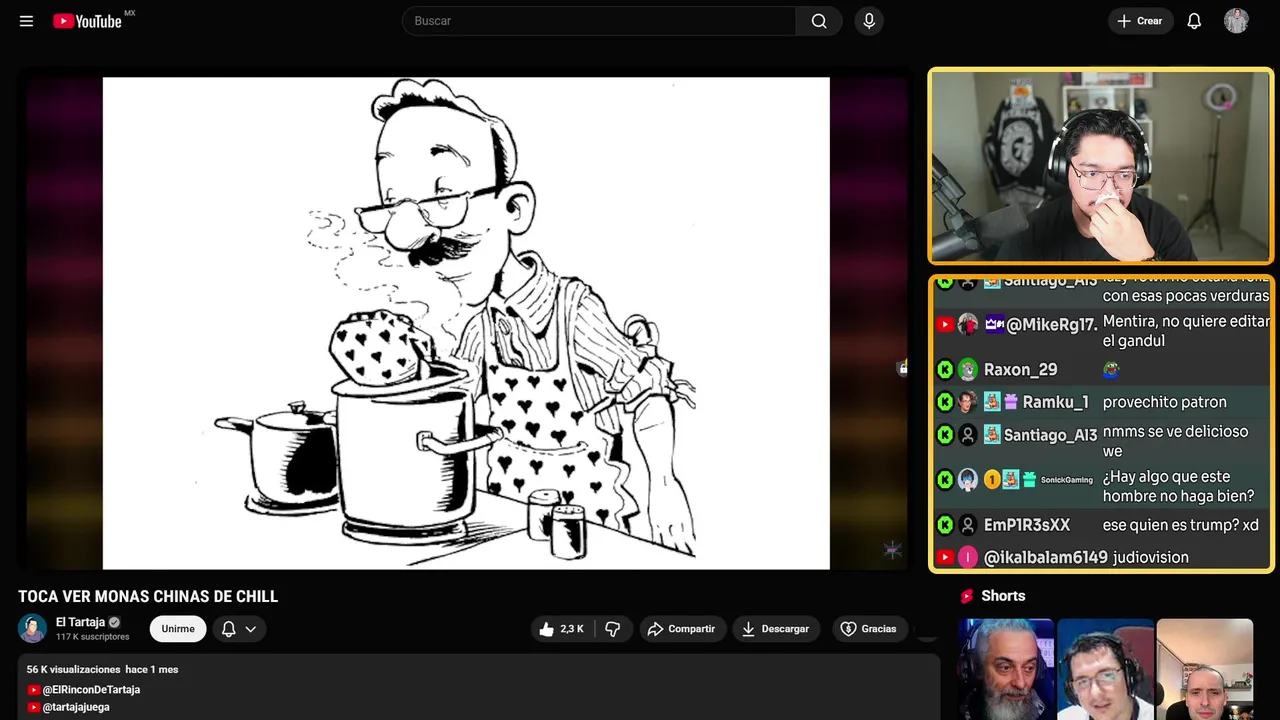The image size is (1280, 720).
Task: Click YouTube icon beside @ElRinconDeTartaja
Action: click(x=34, y=690)
